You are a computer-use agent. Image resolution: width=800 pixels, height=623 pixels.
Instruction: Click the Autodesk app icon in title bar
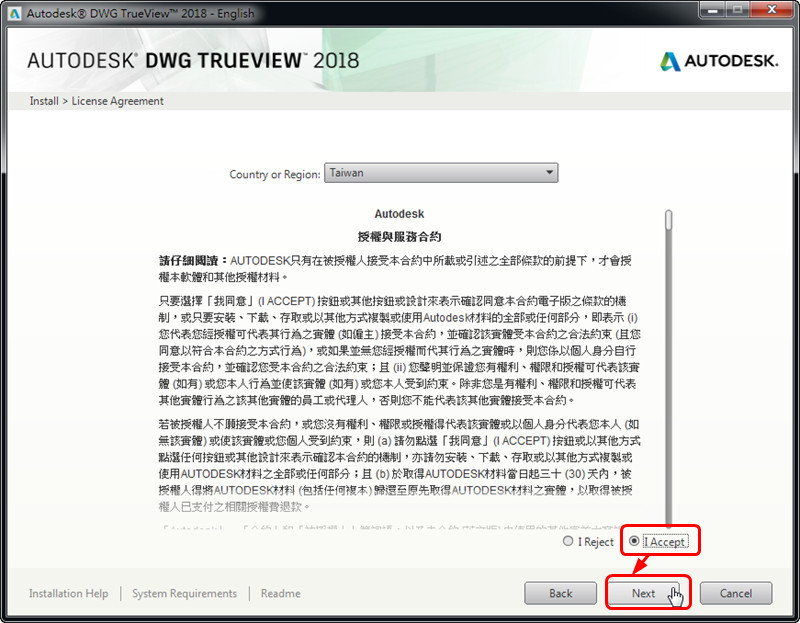[x=14, y=13]
